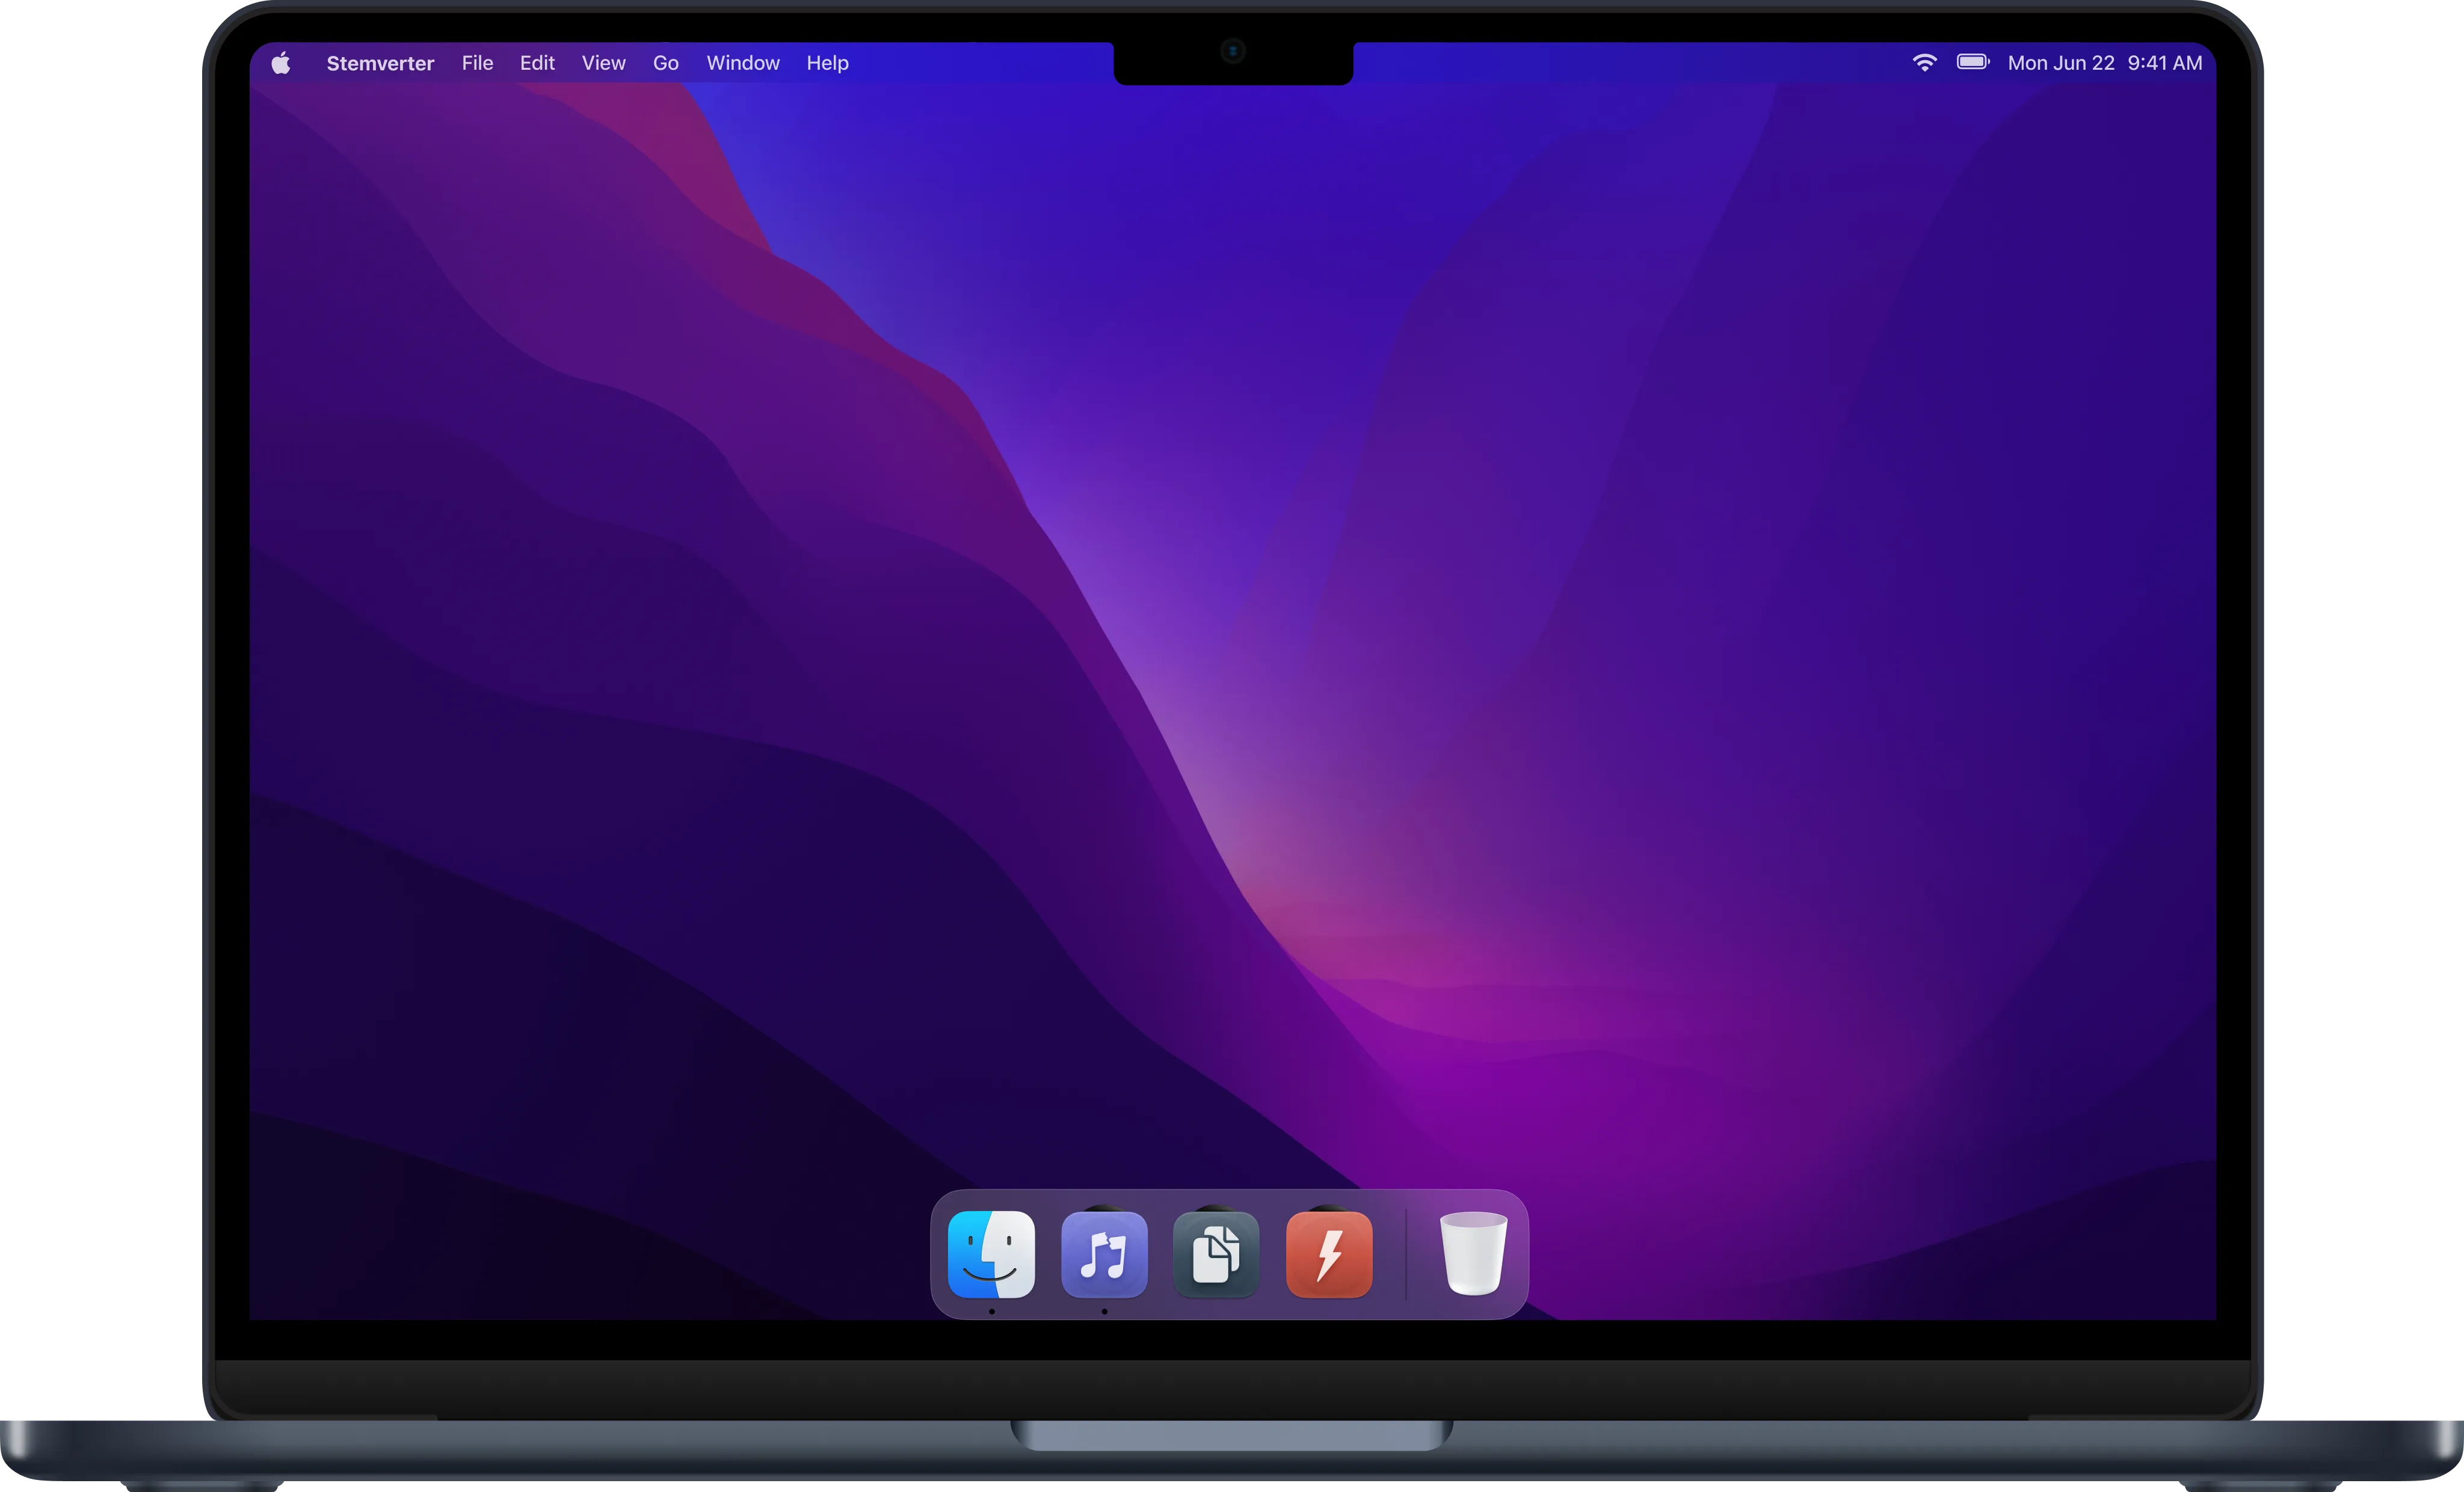Open the Window menu

click(742, 62)
